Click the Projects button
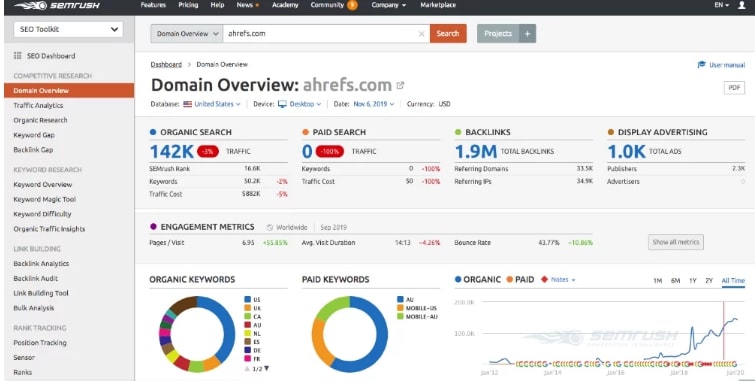Image resolution: width=756 pixels, height=386 pixels. [x=498, y=34]
